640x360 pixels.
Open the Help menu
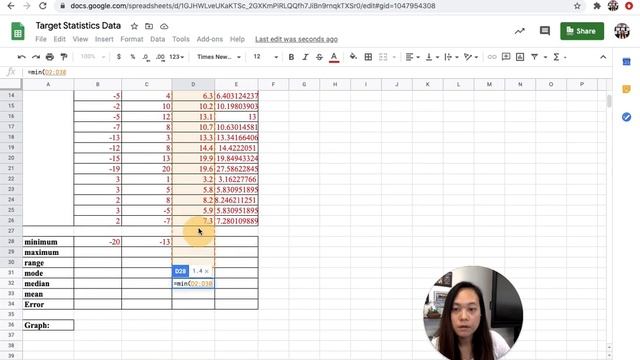237,39
